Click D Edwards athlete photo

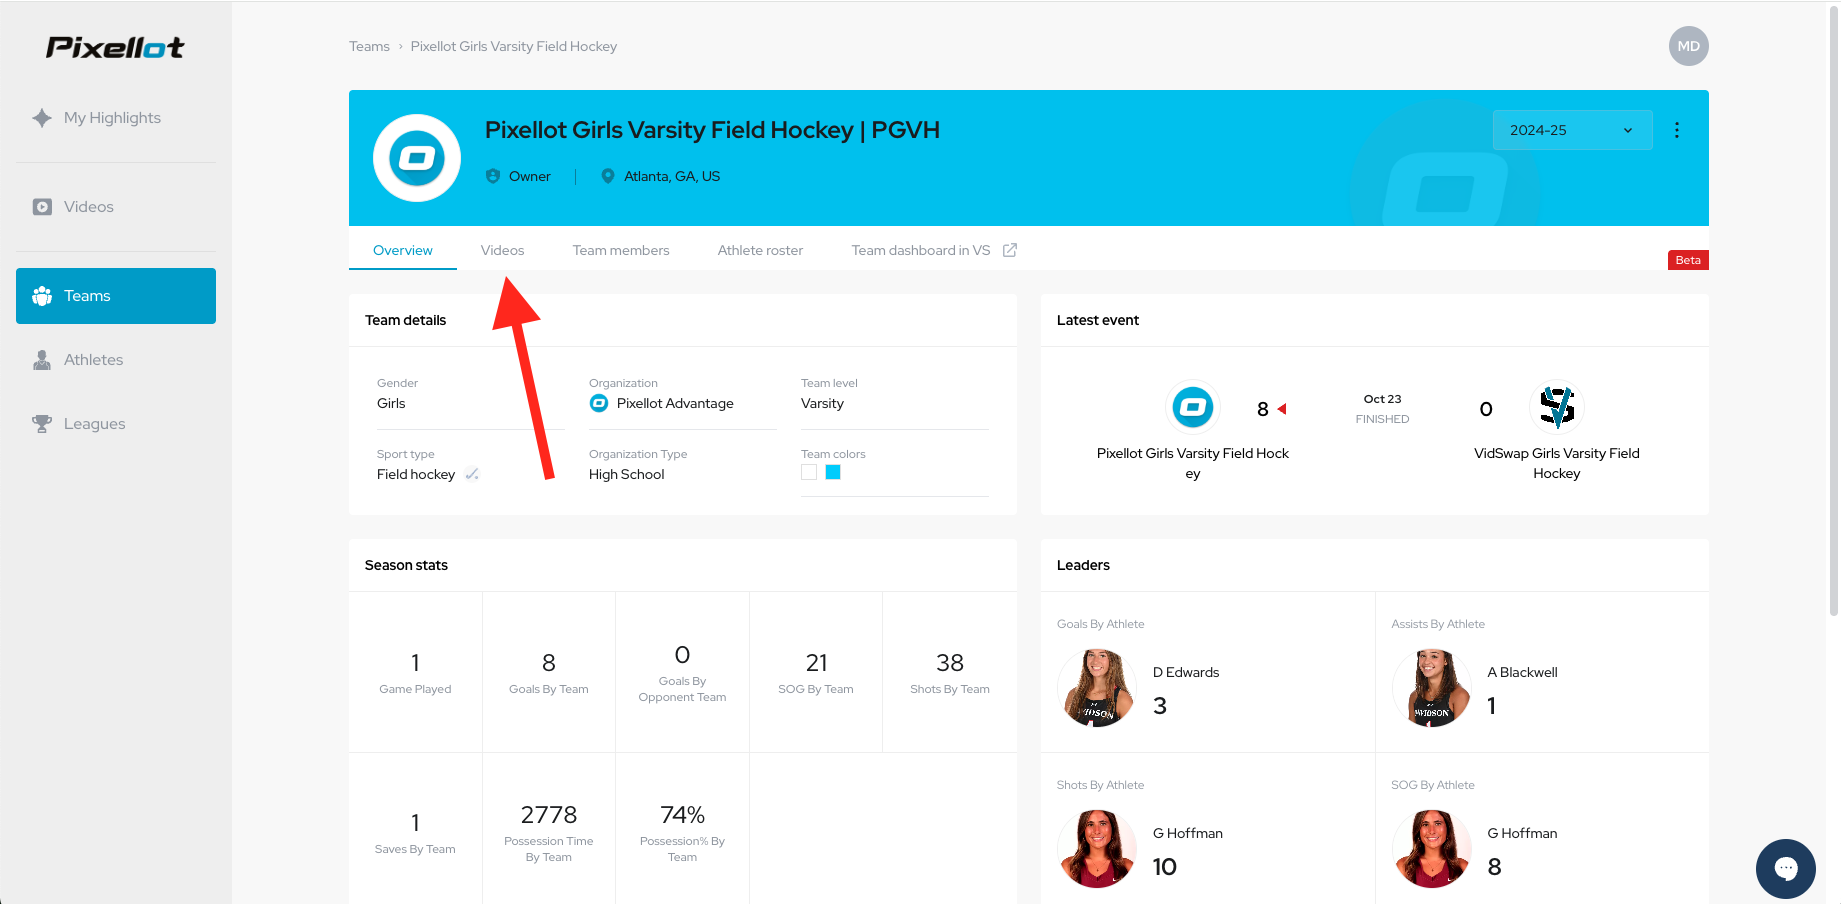pos(1097,688)
